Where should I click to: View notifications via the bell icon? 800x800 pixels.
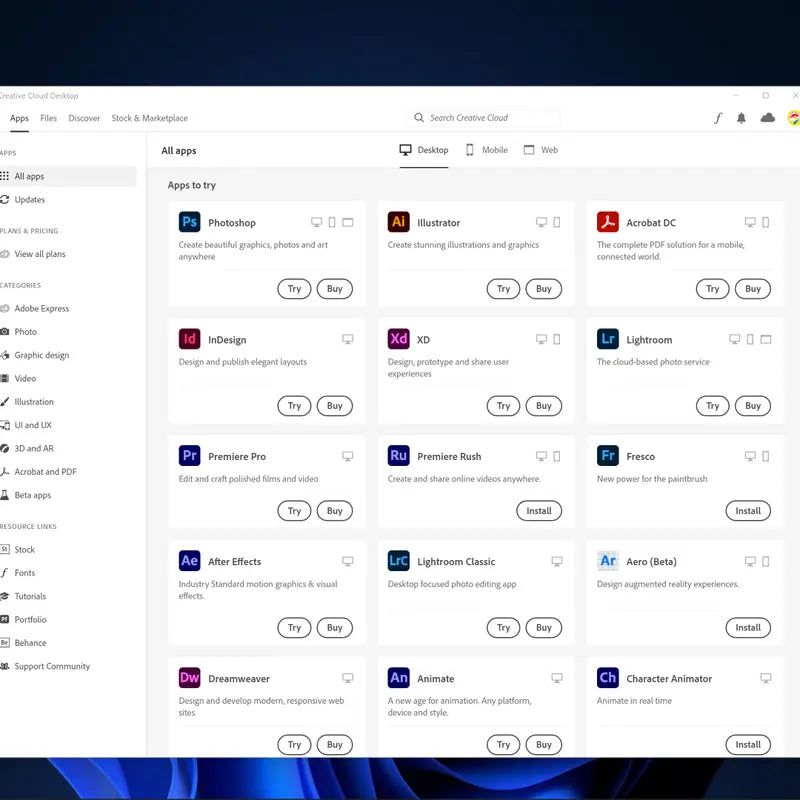click(741, 118)
